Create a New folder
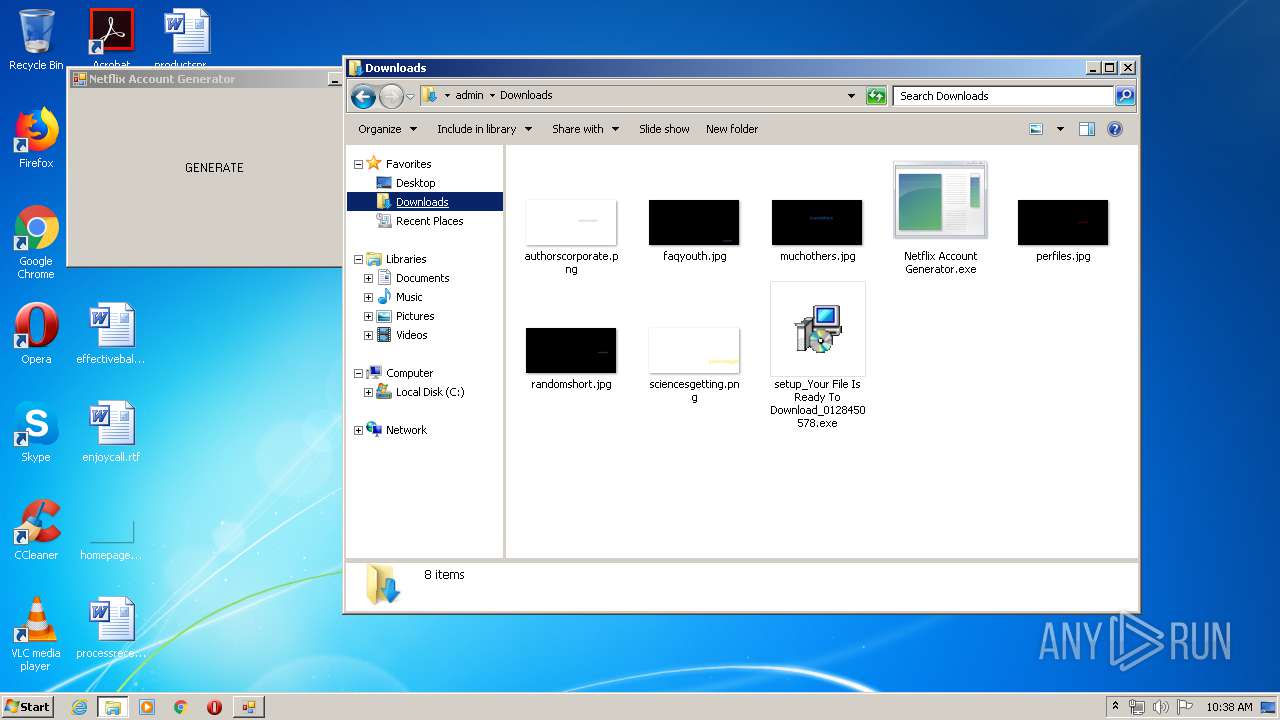 click(x=732, y=129)
